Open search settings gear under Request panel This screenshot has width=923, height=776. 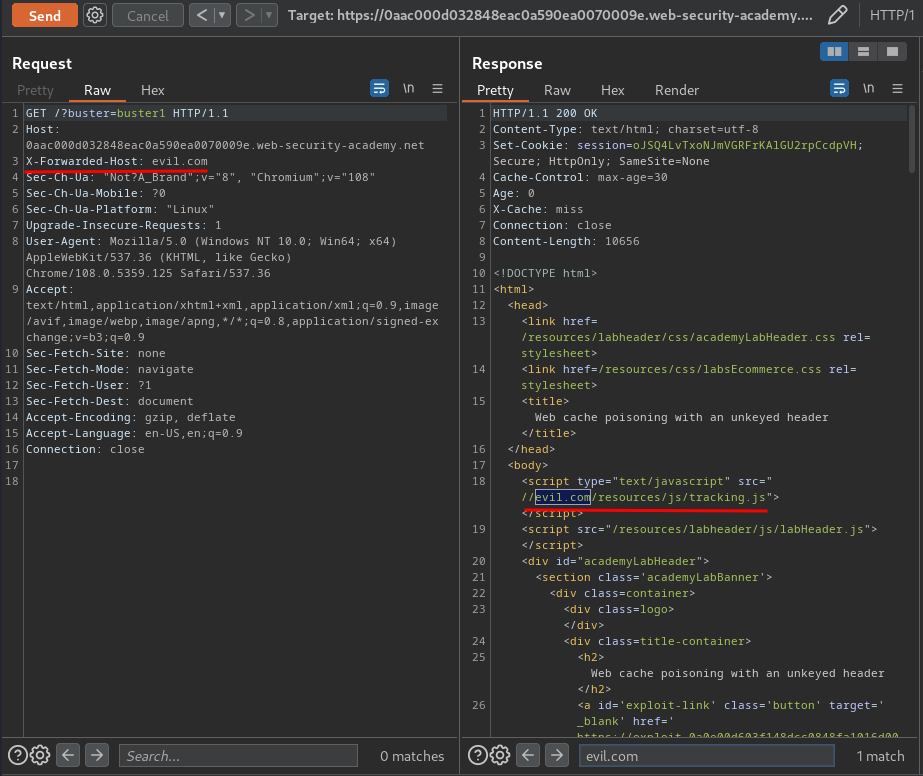tap(40, 755)
